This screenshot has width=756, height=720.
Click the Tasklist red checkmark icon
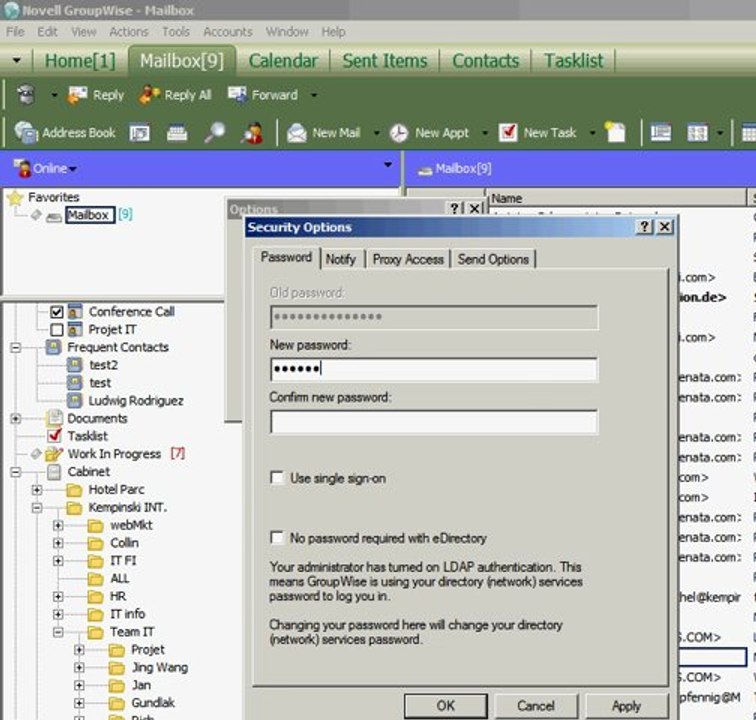pyautogui.click(x=54, y=435)
